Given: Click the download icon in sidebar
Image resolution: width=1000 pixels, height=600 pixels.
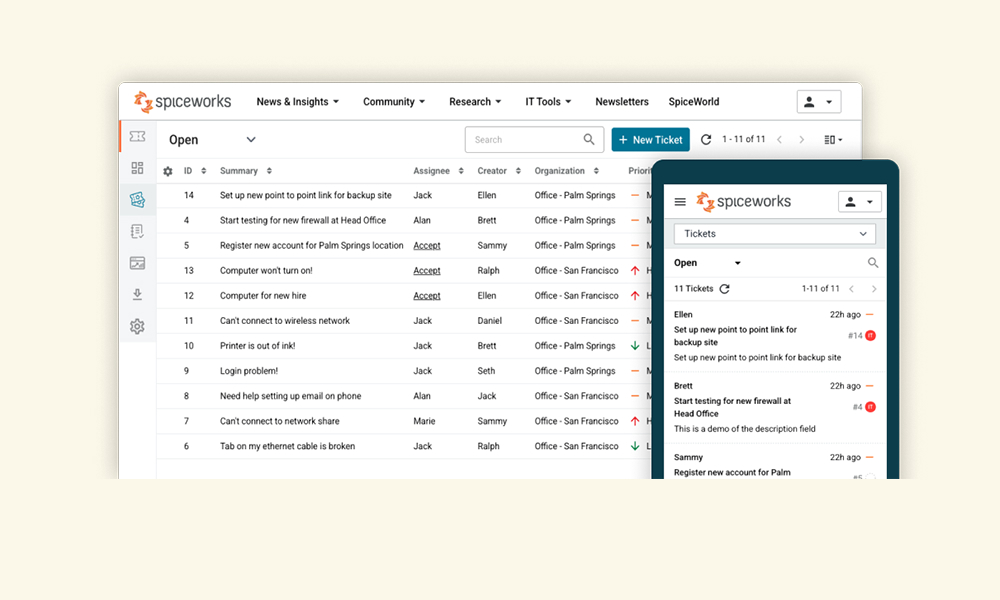Looking at the screenshot, I should pos(137,294).
